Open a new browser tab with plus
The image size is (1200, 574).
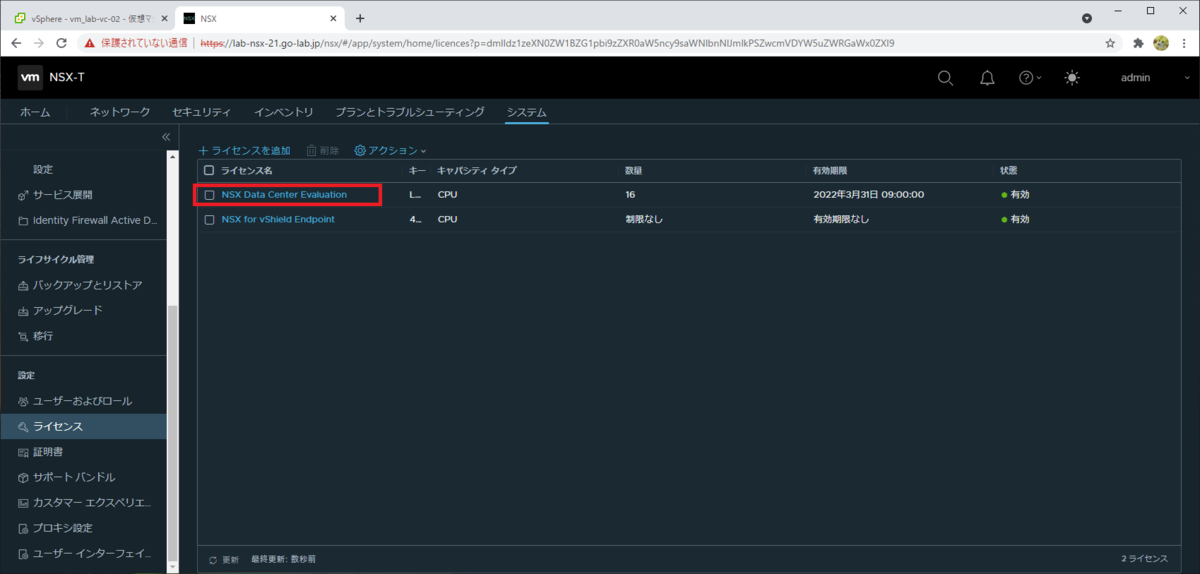tap(360, 18)
